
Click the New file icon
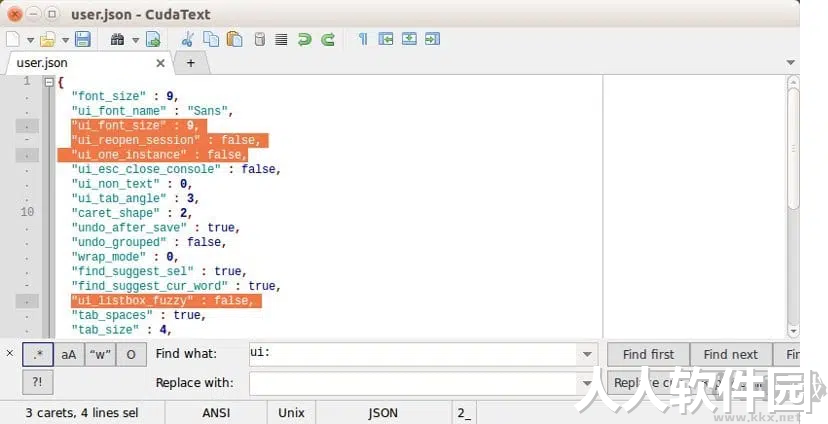[13, 39]
